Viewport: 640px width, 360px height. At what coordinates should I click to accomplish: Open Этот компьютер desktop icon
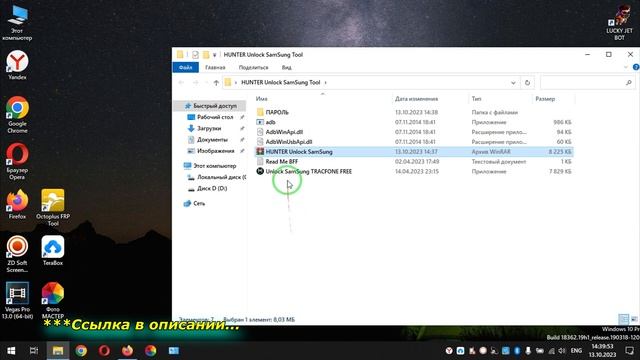(x=17, y=22)
